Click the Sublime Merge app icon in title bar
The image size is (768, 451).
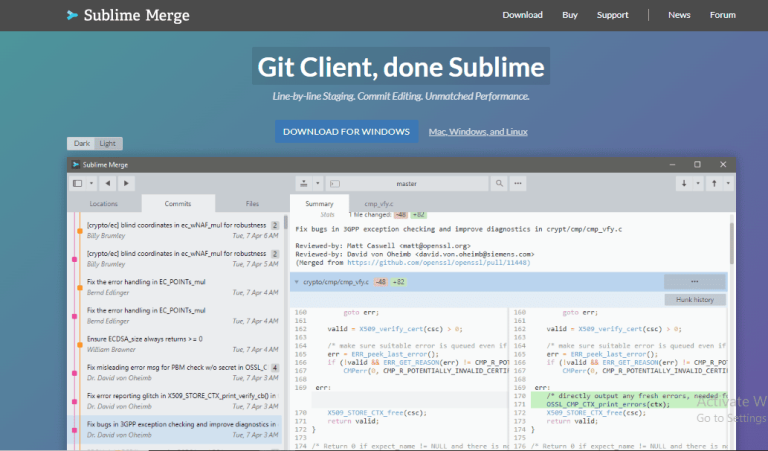coord(76,165)
